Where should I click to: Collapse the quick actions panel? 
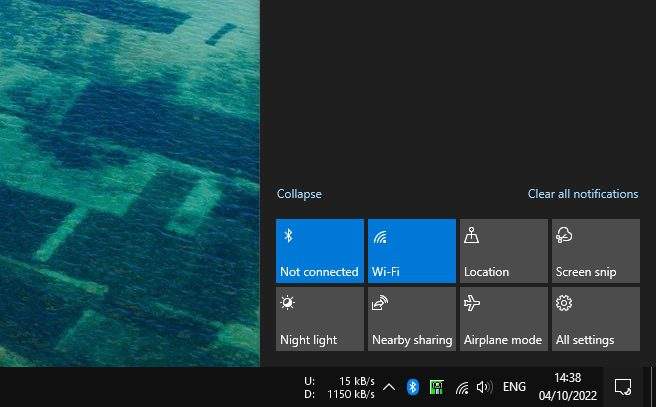pyautogui.click(x=299, y=194)
